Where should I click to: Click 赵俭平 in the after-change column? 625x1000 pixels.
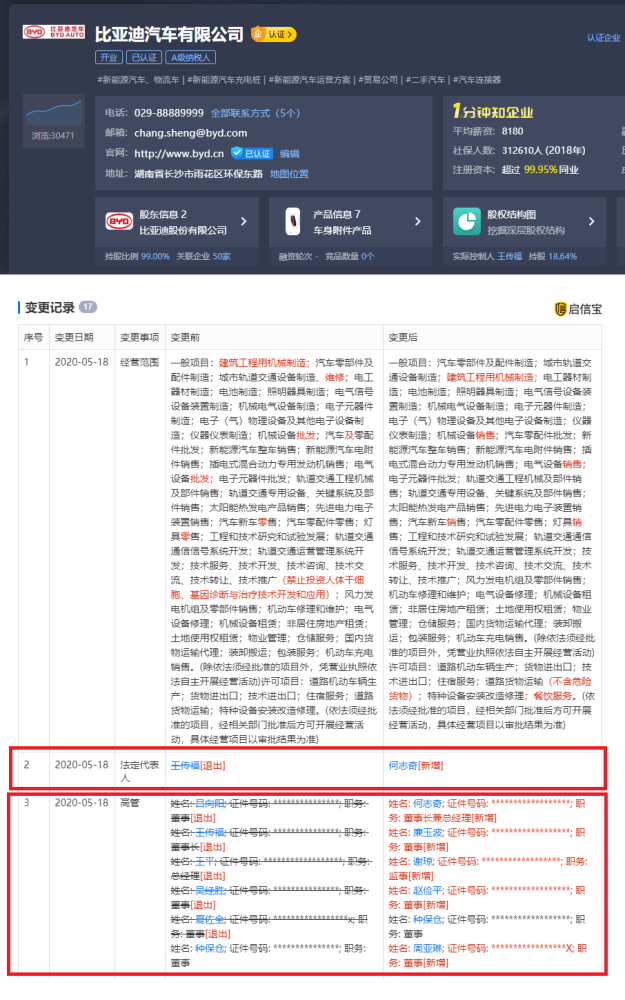[x=428, y=890]
